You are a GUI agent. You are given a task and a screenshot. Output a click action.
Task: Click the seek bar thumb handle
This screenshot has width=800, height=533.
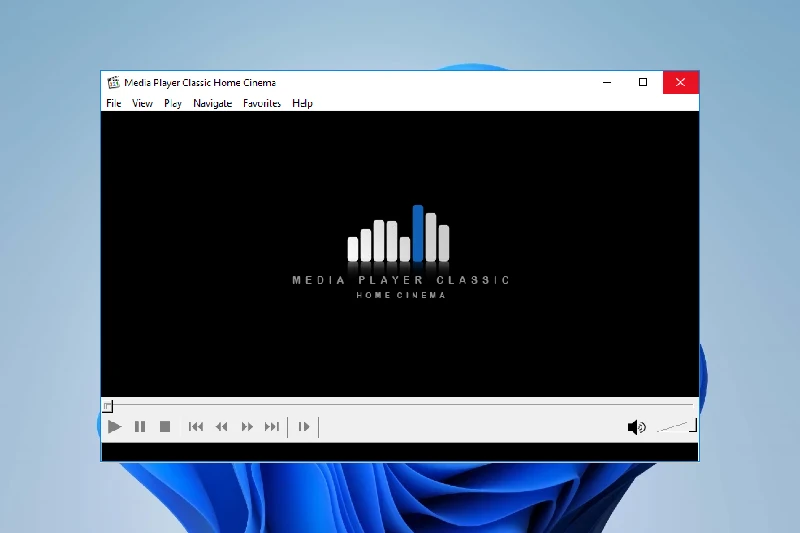point(108,406)
